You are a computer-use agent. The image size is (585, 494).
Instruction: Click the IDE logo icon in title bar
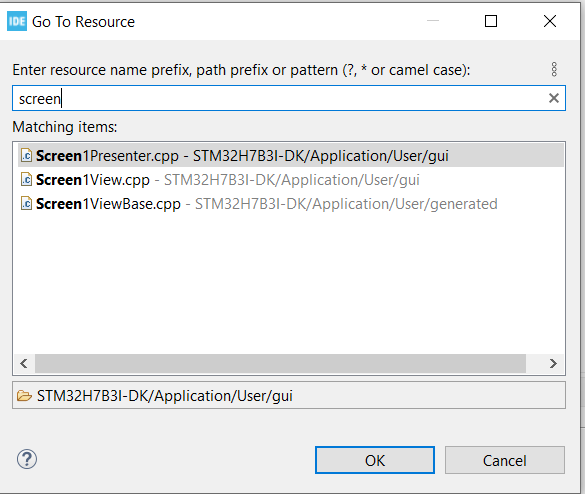click(x=17, y=21)
